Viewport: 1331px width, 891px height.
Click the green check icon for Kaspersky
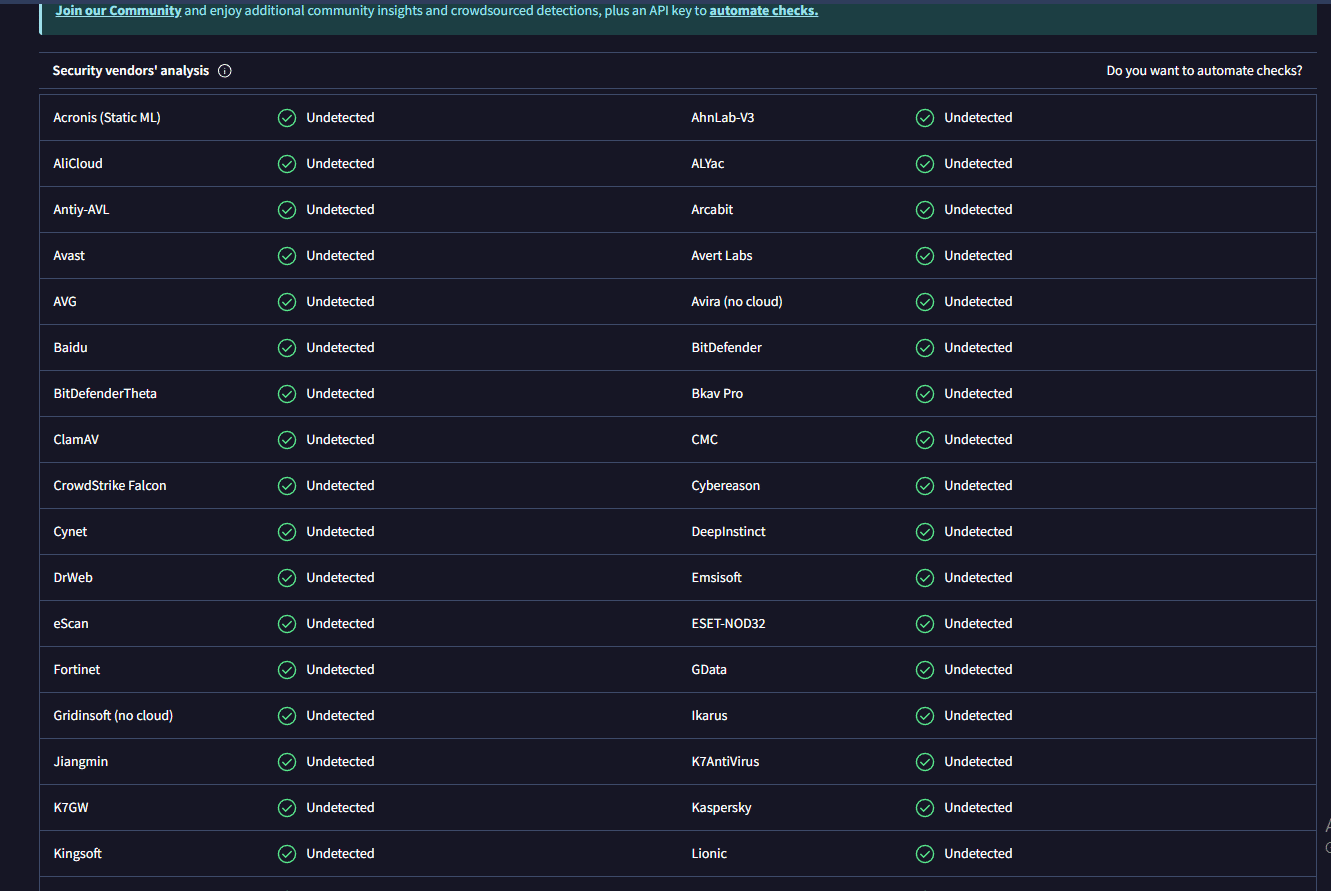(925, 808)
